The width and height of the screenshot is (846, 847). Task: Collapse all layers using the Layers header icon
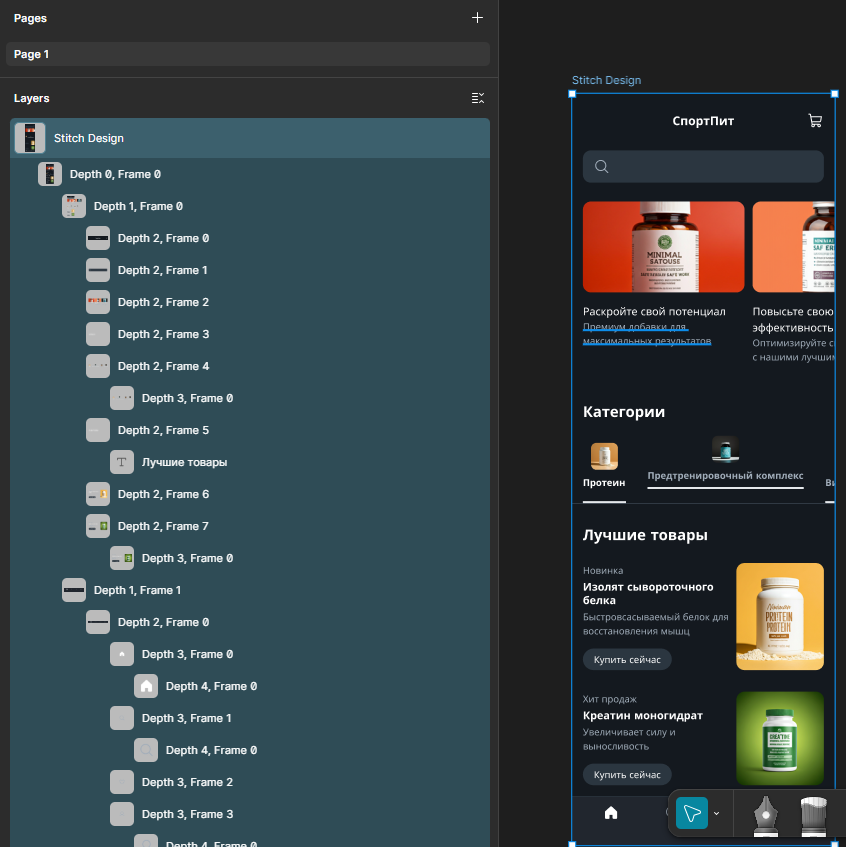tap(478, 98)
